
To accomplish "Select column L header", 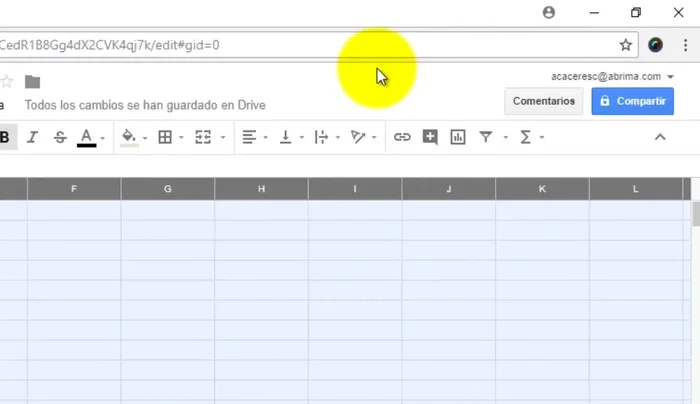I will [636, 189].
